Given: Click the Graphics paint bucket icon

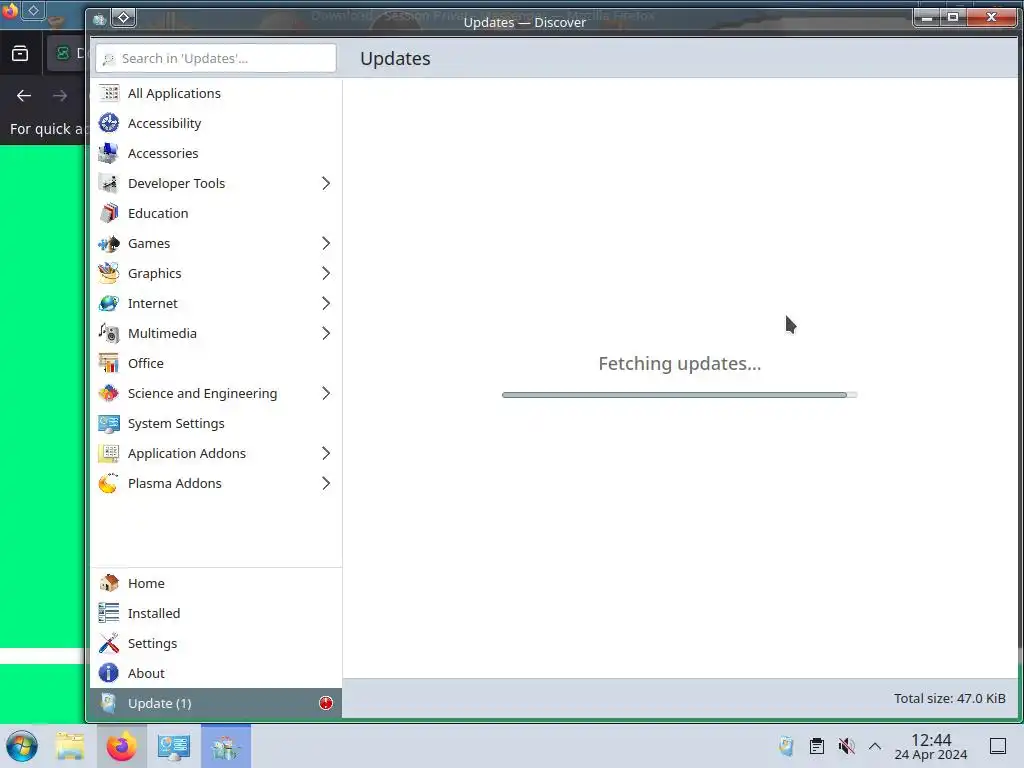Looking at the screenshot, I should tap(108, 274).
